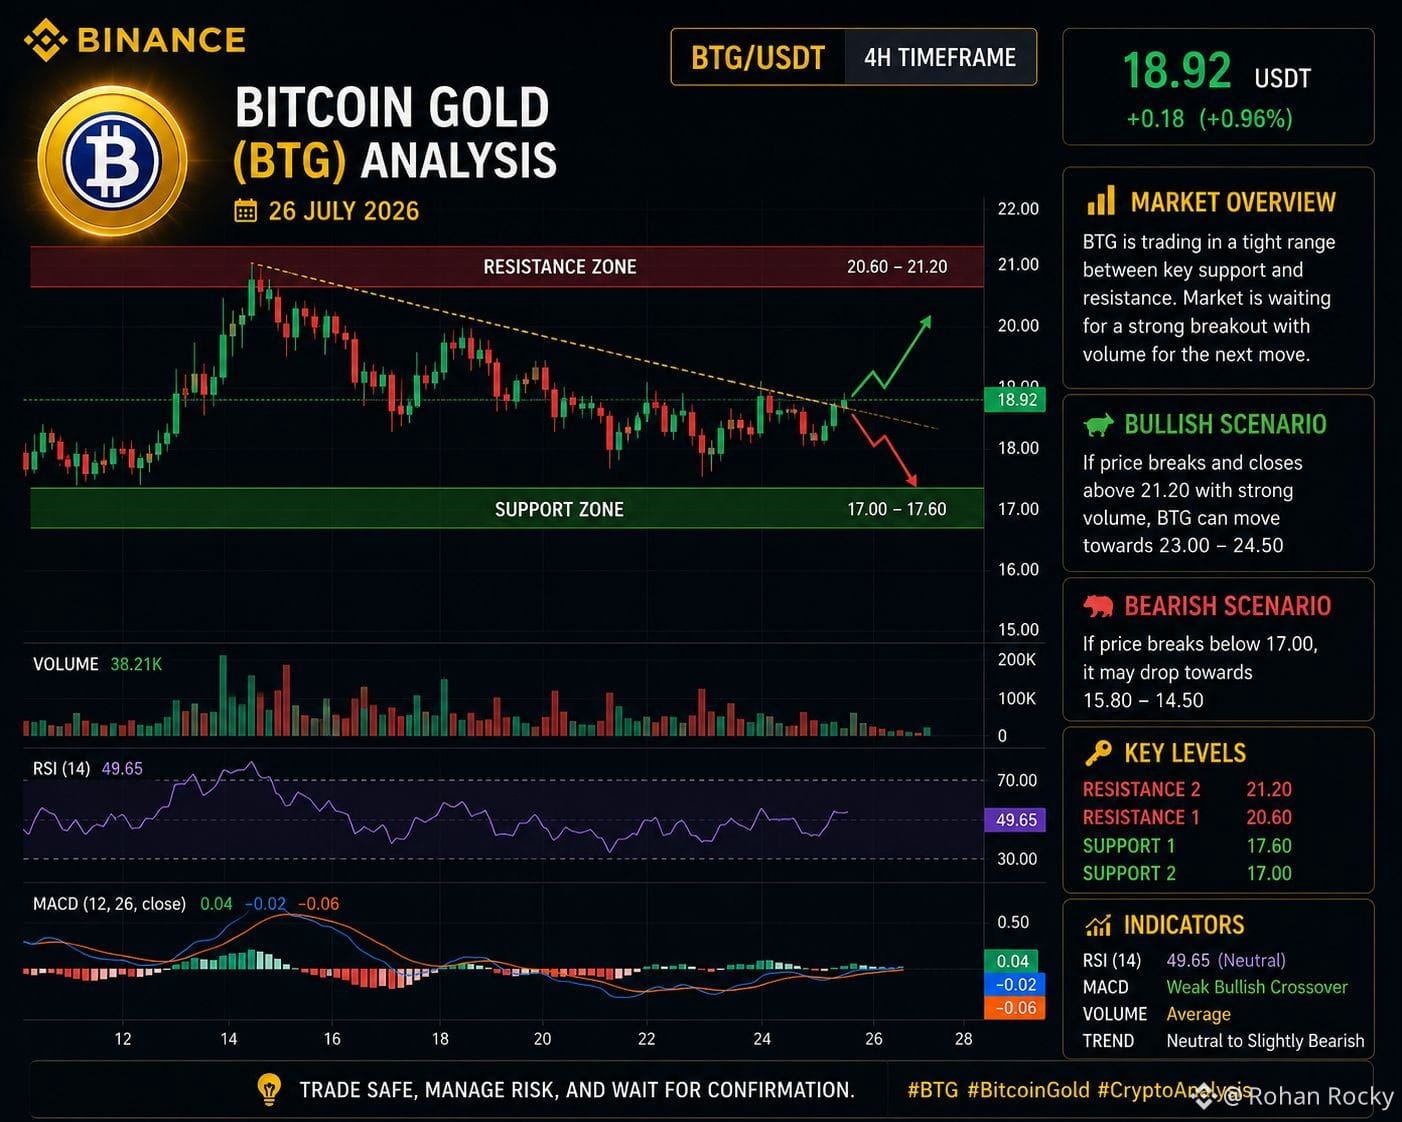Click the purple 49.65 RSI axis tag
Screen dimensions: 1402x1122
click(1015, 820)
